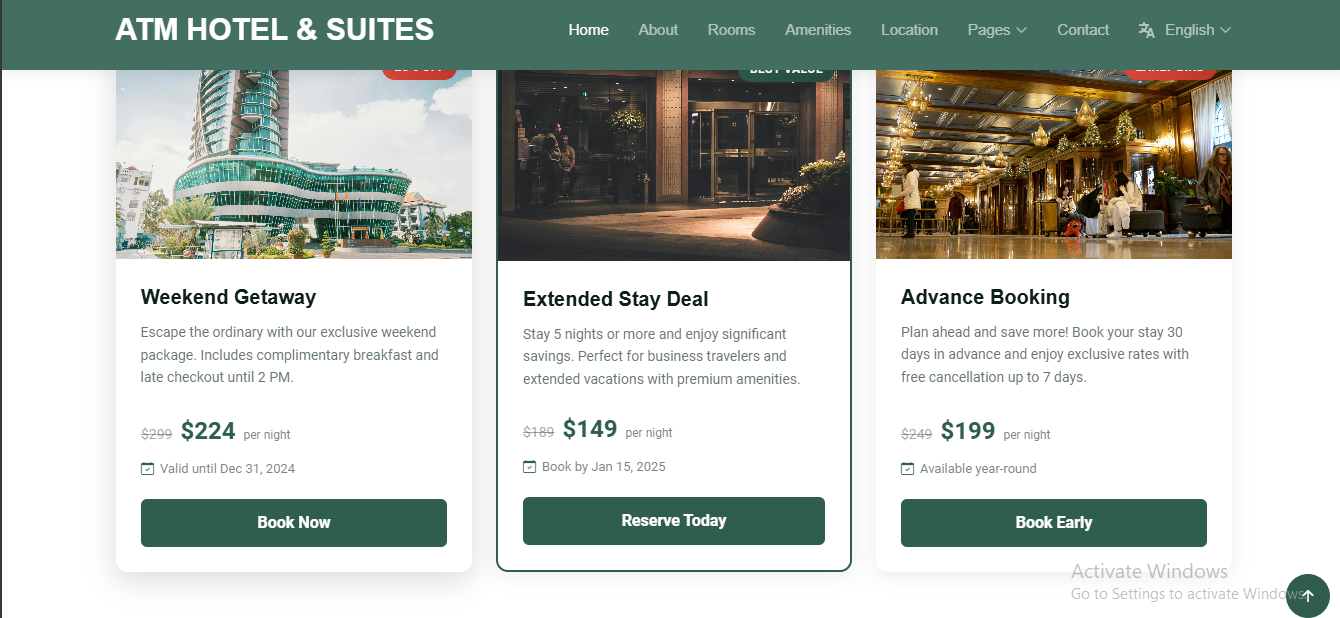Click calendar icon beside Book by Jan 15
1340x618 pixels.
530,466
